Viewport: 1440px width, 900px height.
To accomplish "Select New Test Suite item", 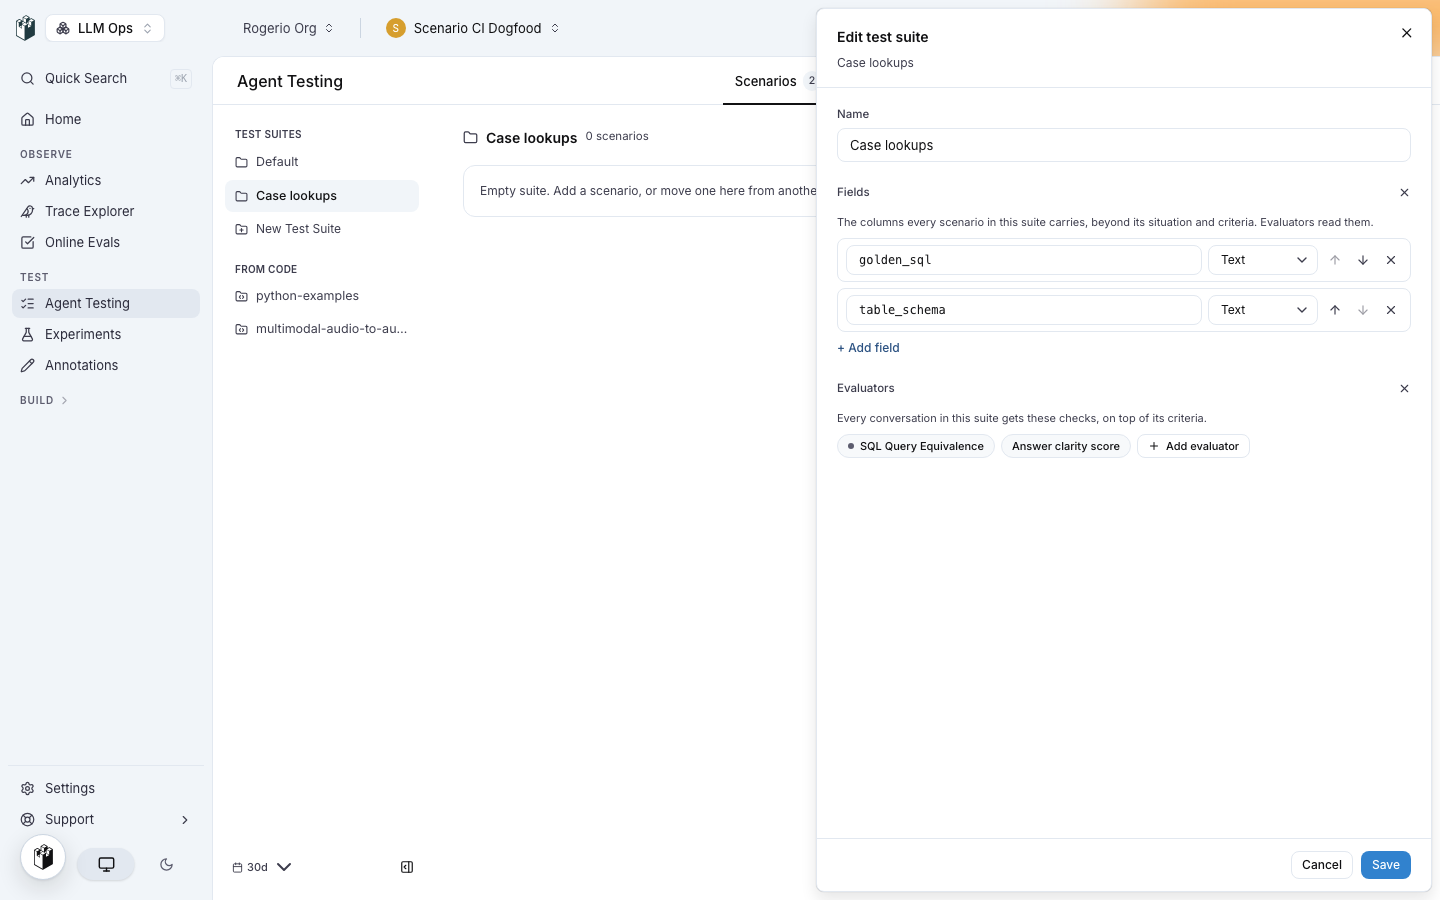I will [322, 229].
